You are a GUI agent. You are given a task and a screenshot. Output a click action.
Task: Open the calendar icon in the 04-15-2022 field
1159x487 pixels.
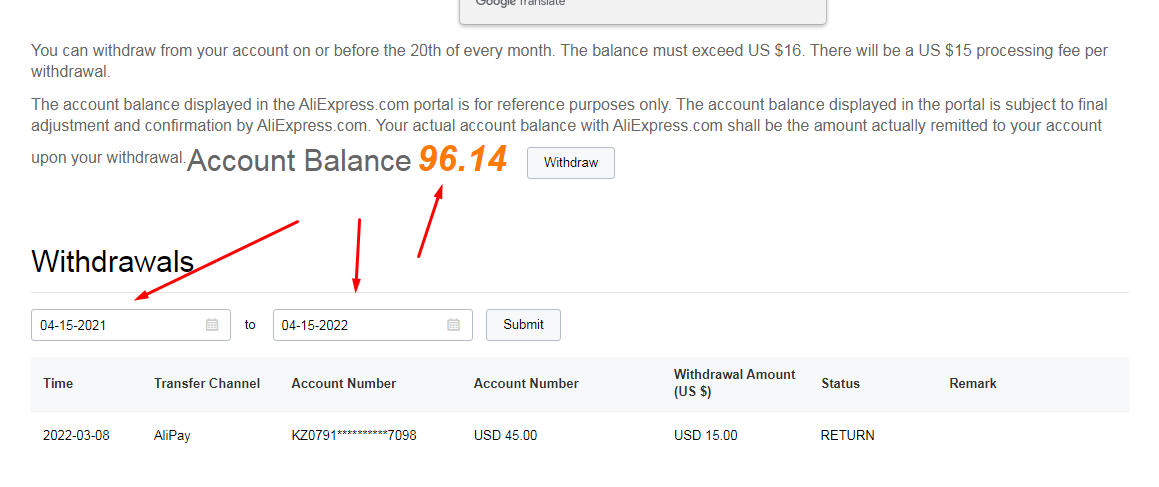[x=454, y=325]
